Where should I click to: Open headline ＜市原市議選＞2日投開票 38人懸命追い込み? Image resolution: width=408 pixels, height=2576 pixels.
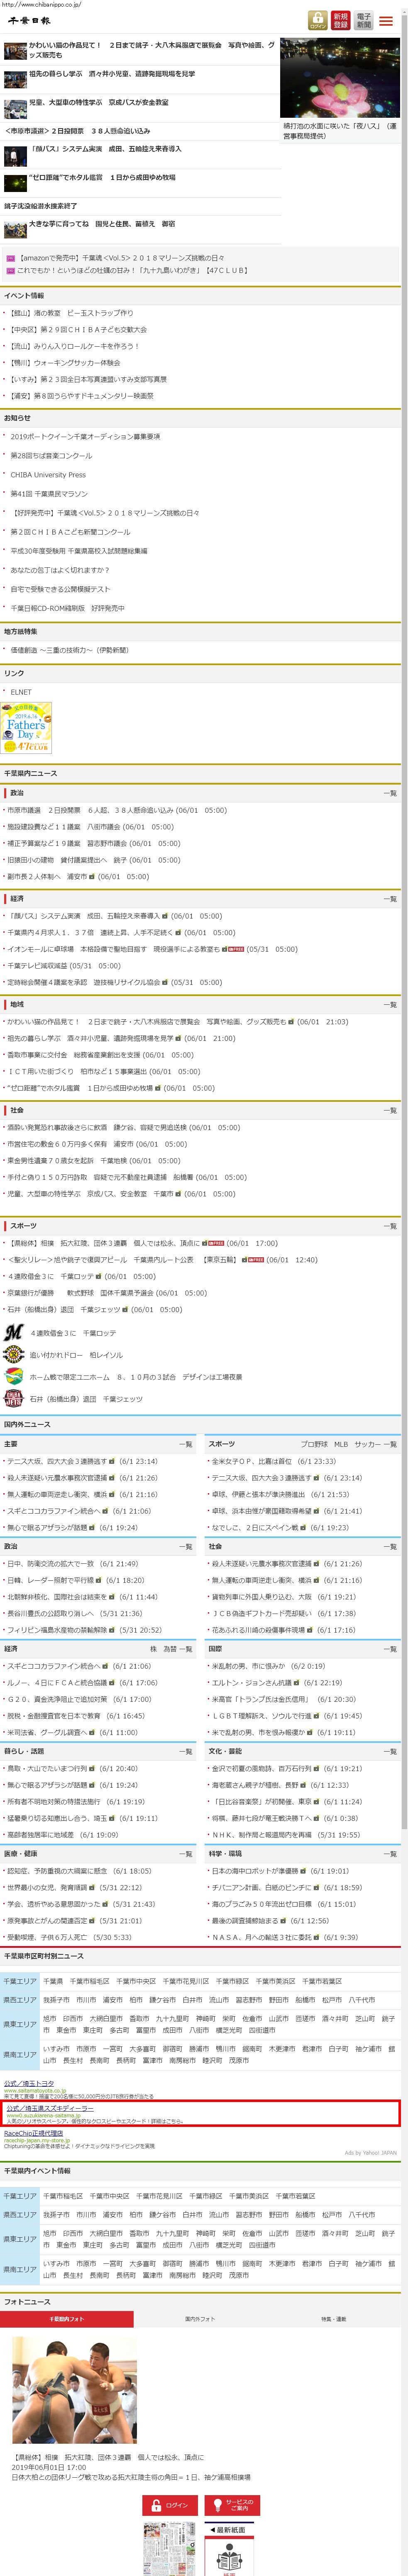77,131
